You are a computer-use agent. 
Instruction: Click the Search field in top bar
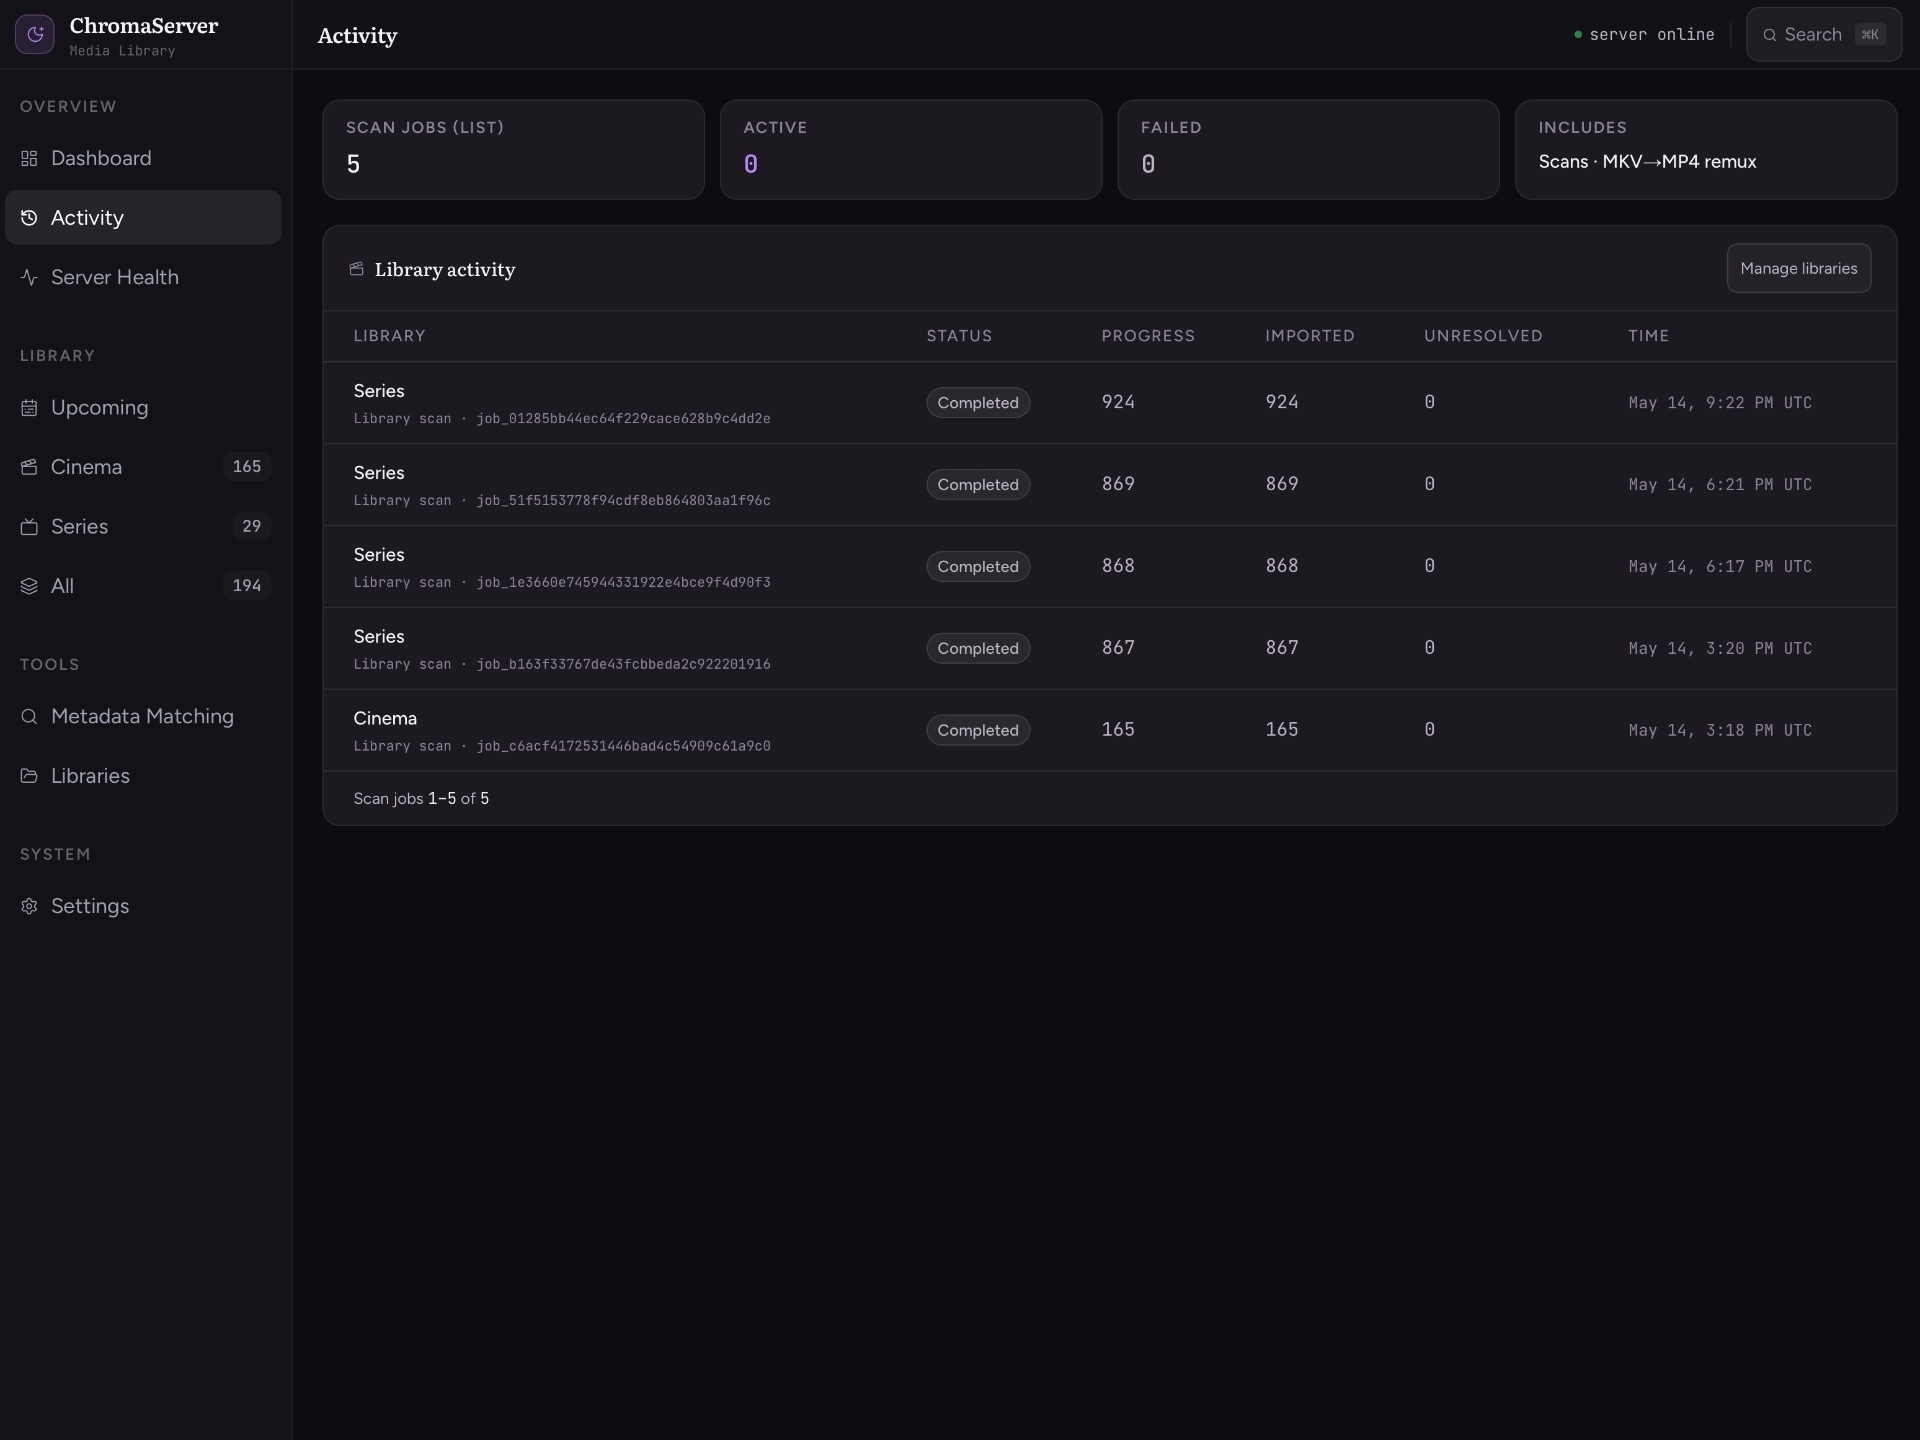1823,35
